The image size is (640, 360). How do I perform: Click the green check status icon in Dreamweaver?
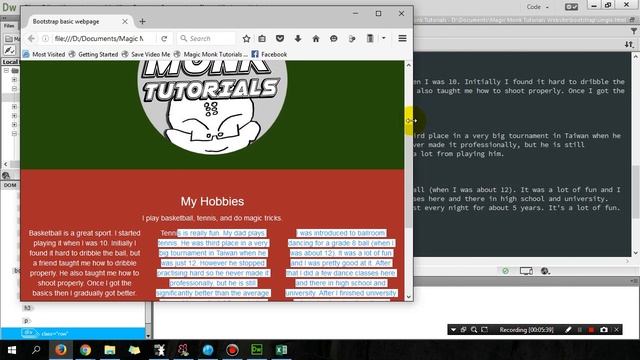pyautogui.click(x=505, y=271)
